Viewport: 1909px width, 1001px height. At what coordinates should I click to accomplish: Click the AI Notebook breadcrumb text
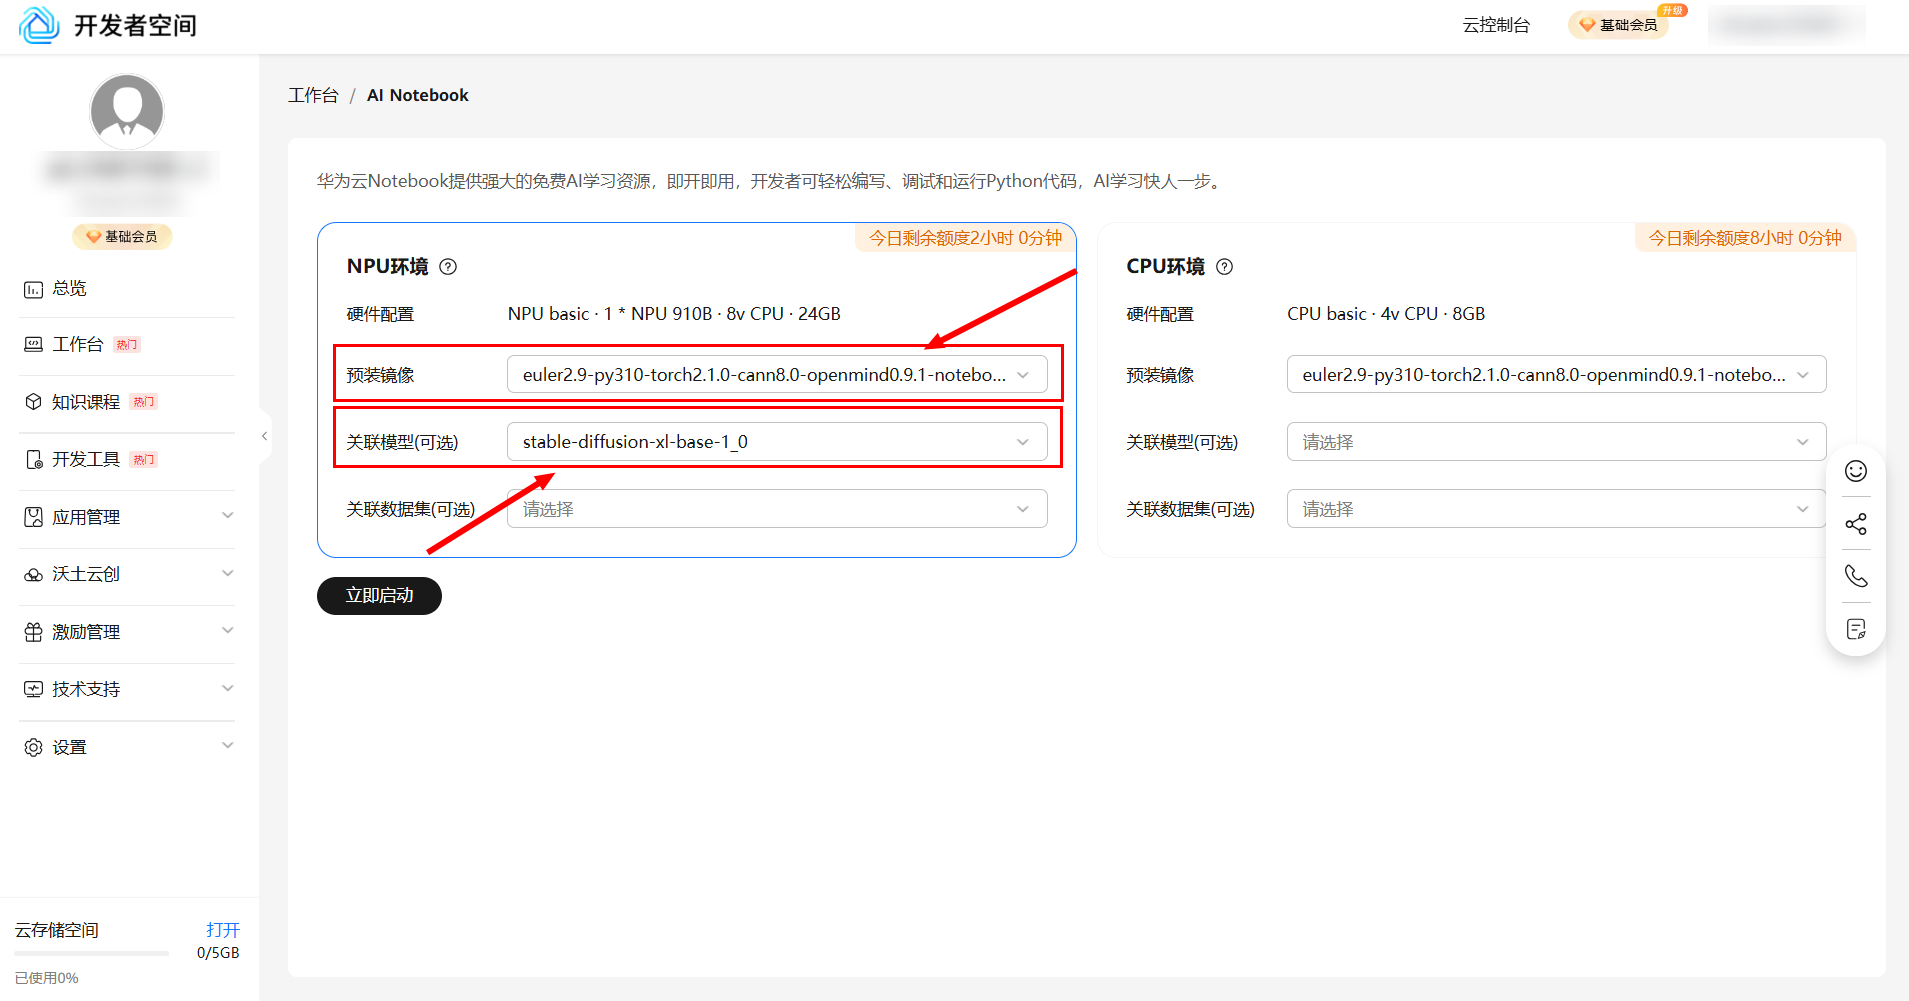point(418,95)
